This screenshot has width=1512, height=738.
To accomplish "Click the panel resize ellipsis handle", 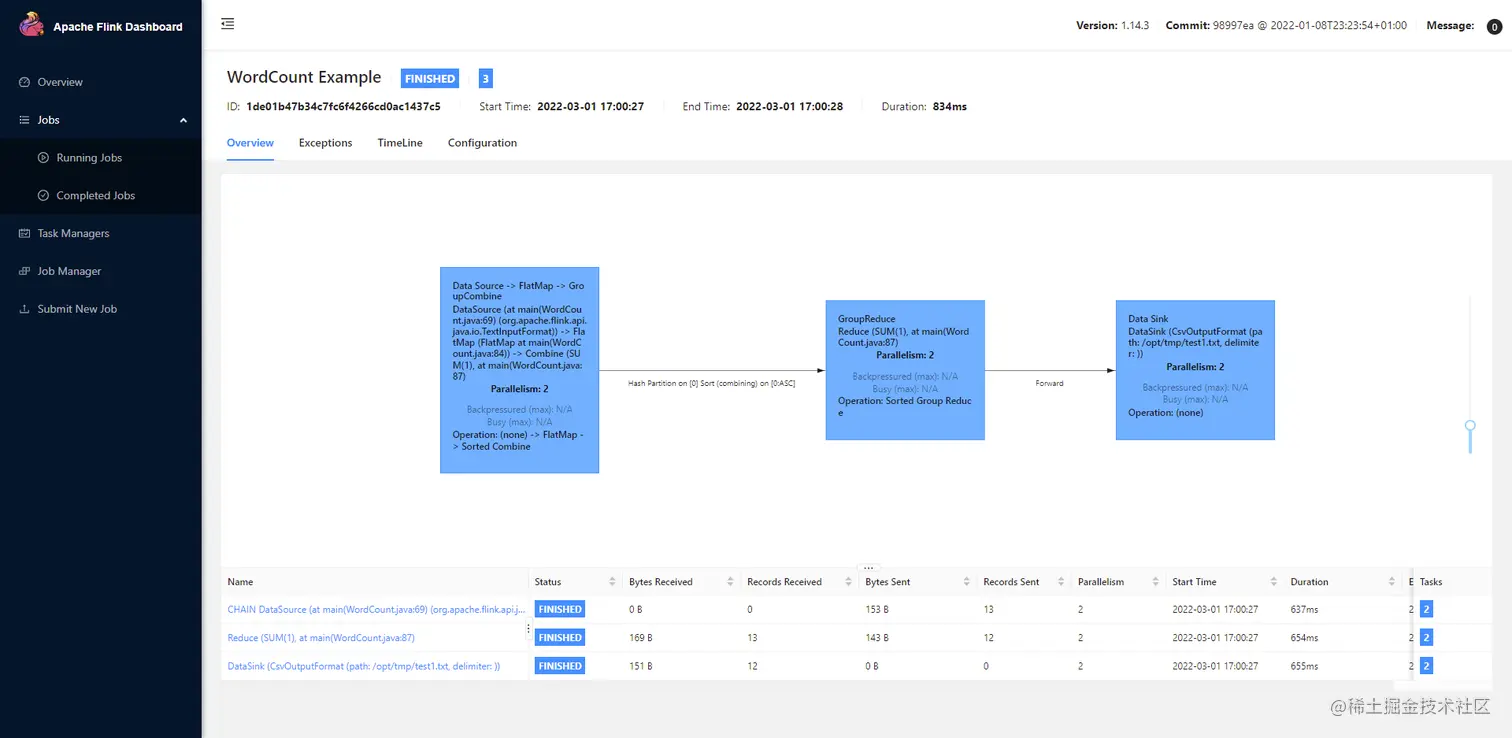I will [x=868, y=567].
